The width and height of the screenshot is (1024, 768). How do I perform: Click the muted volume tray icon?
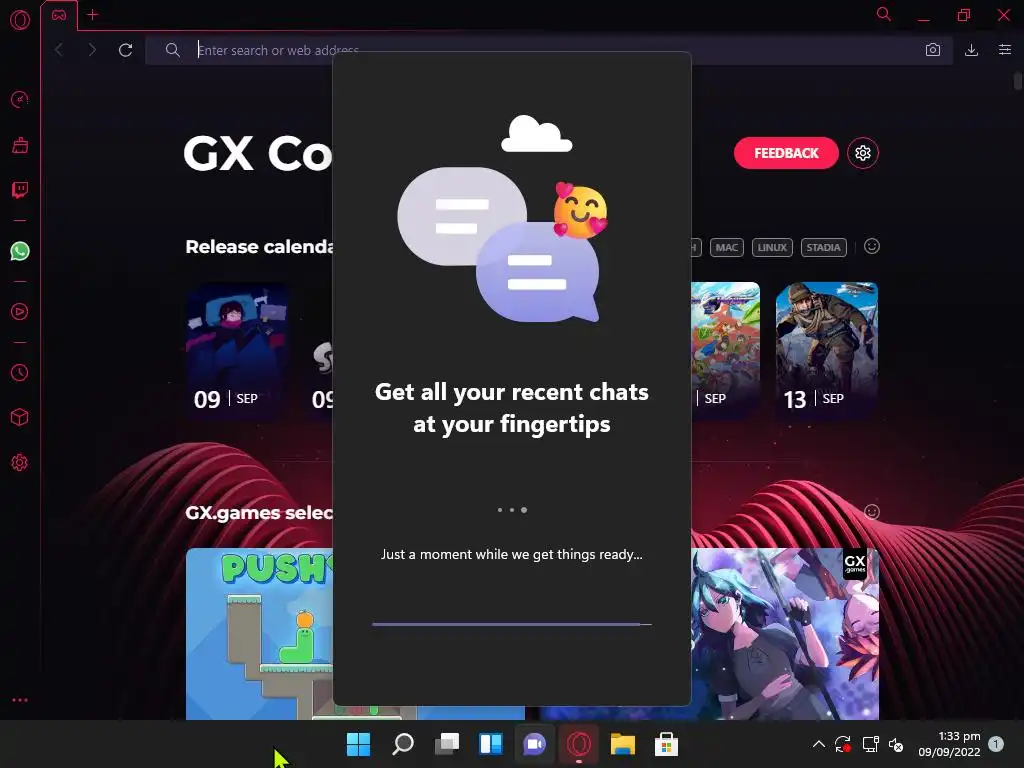tap(896, 744)
